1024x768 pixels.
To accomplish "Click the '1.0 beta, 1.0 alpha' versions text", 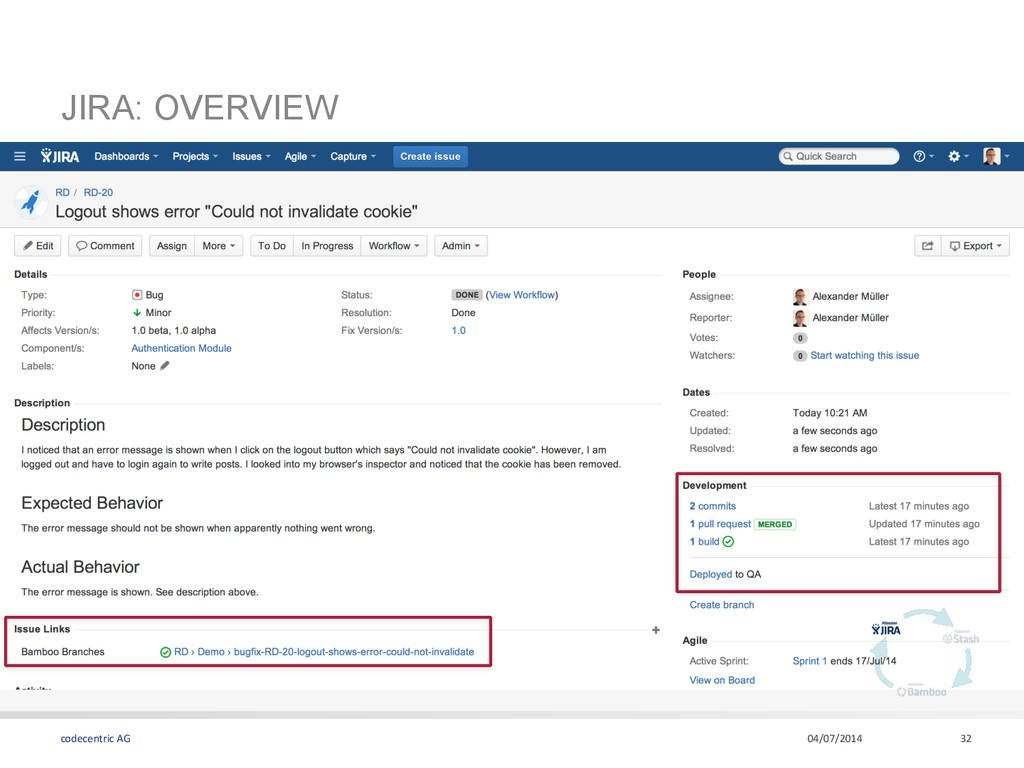I will (x=174, y=330).
